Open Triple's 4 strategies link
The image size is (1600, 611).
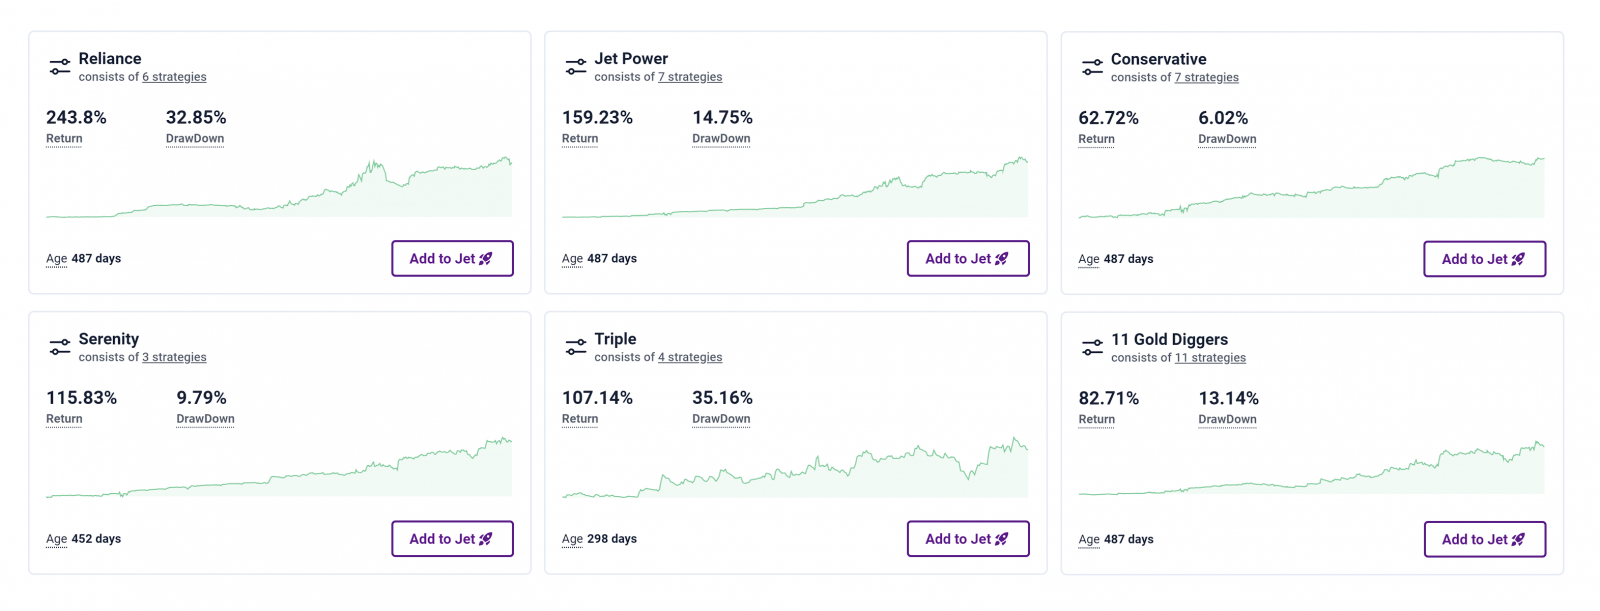[x=690, y=357]
